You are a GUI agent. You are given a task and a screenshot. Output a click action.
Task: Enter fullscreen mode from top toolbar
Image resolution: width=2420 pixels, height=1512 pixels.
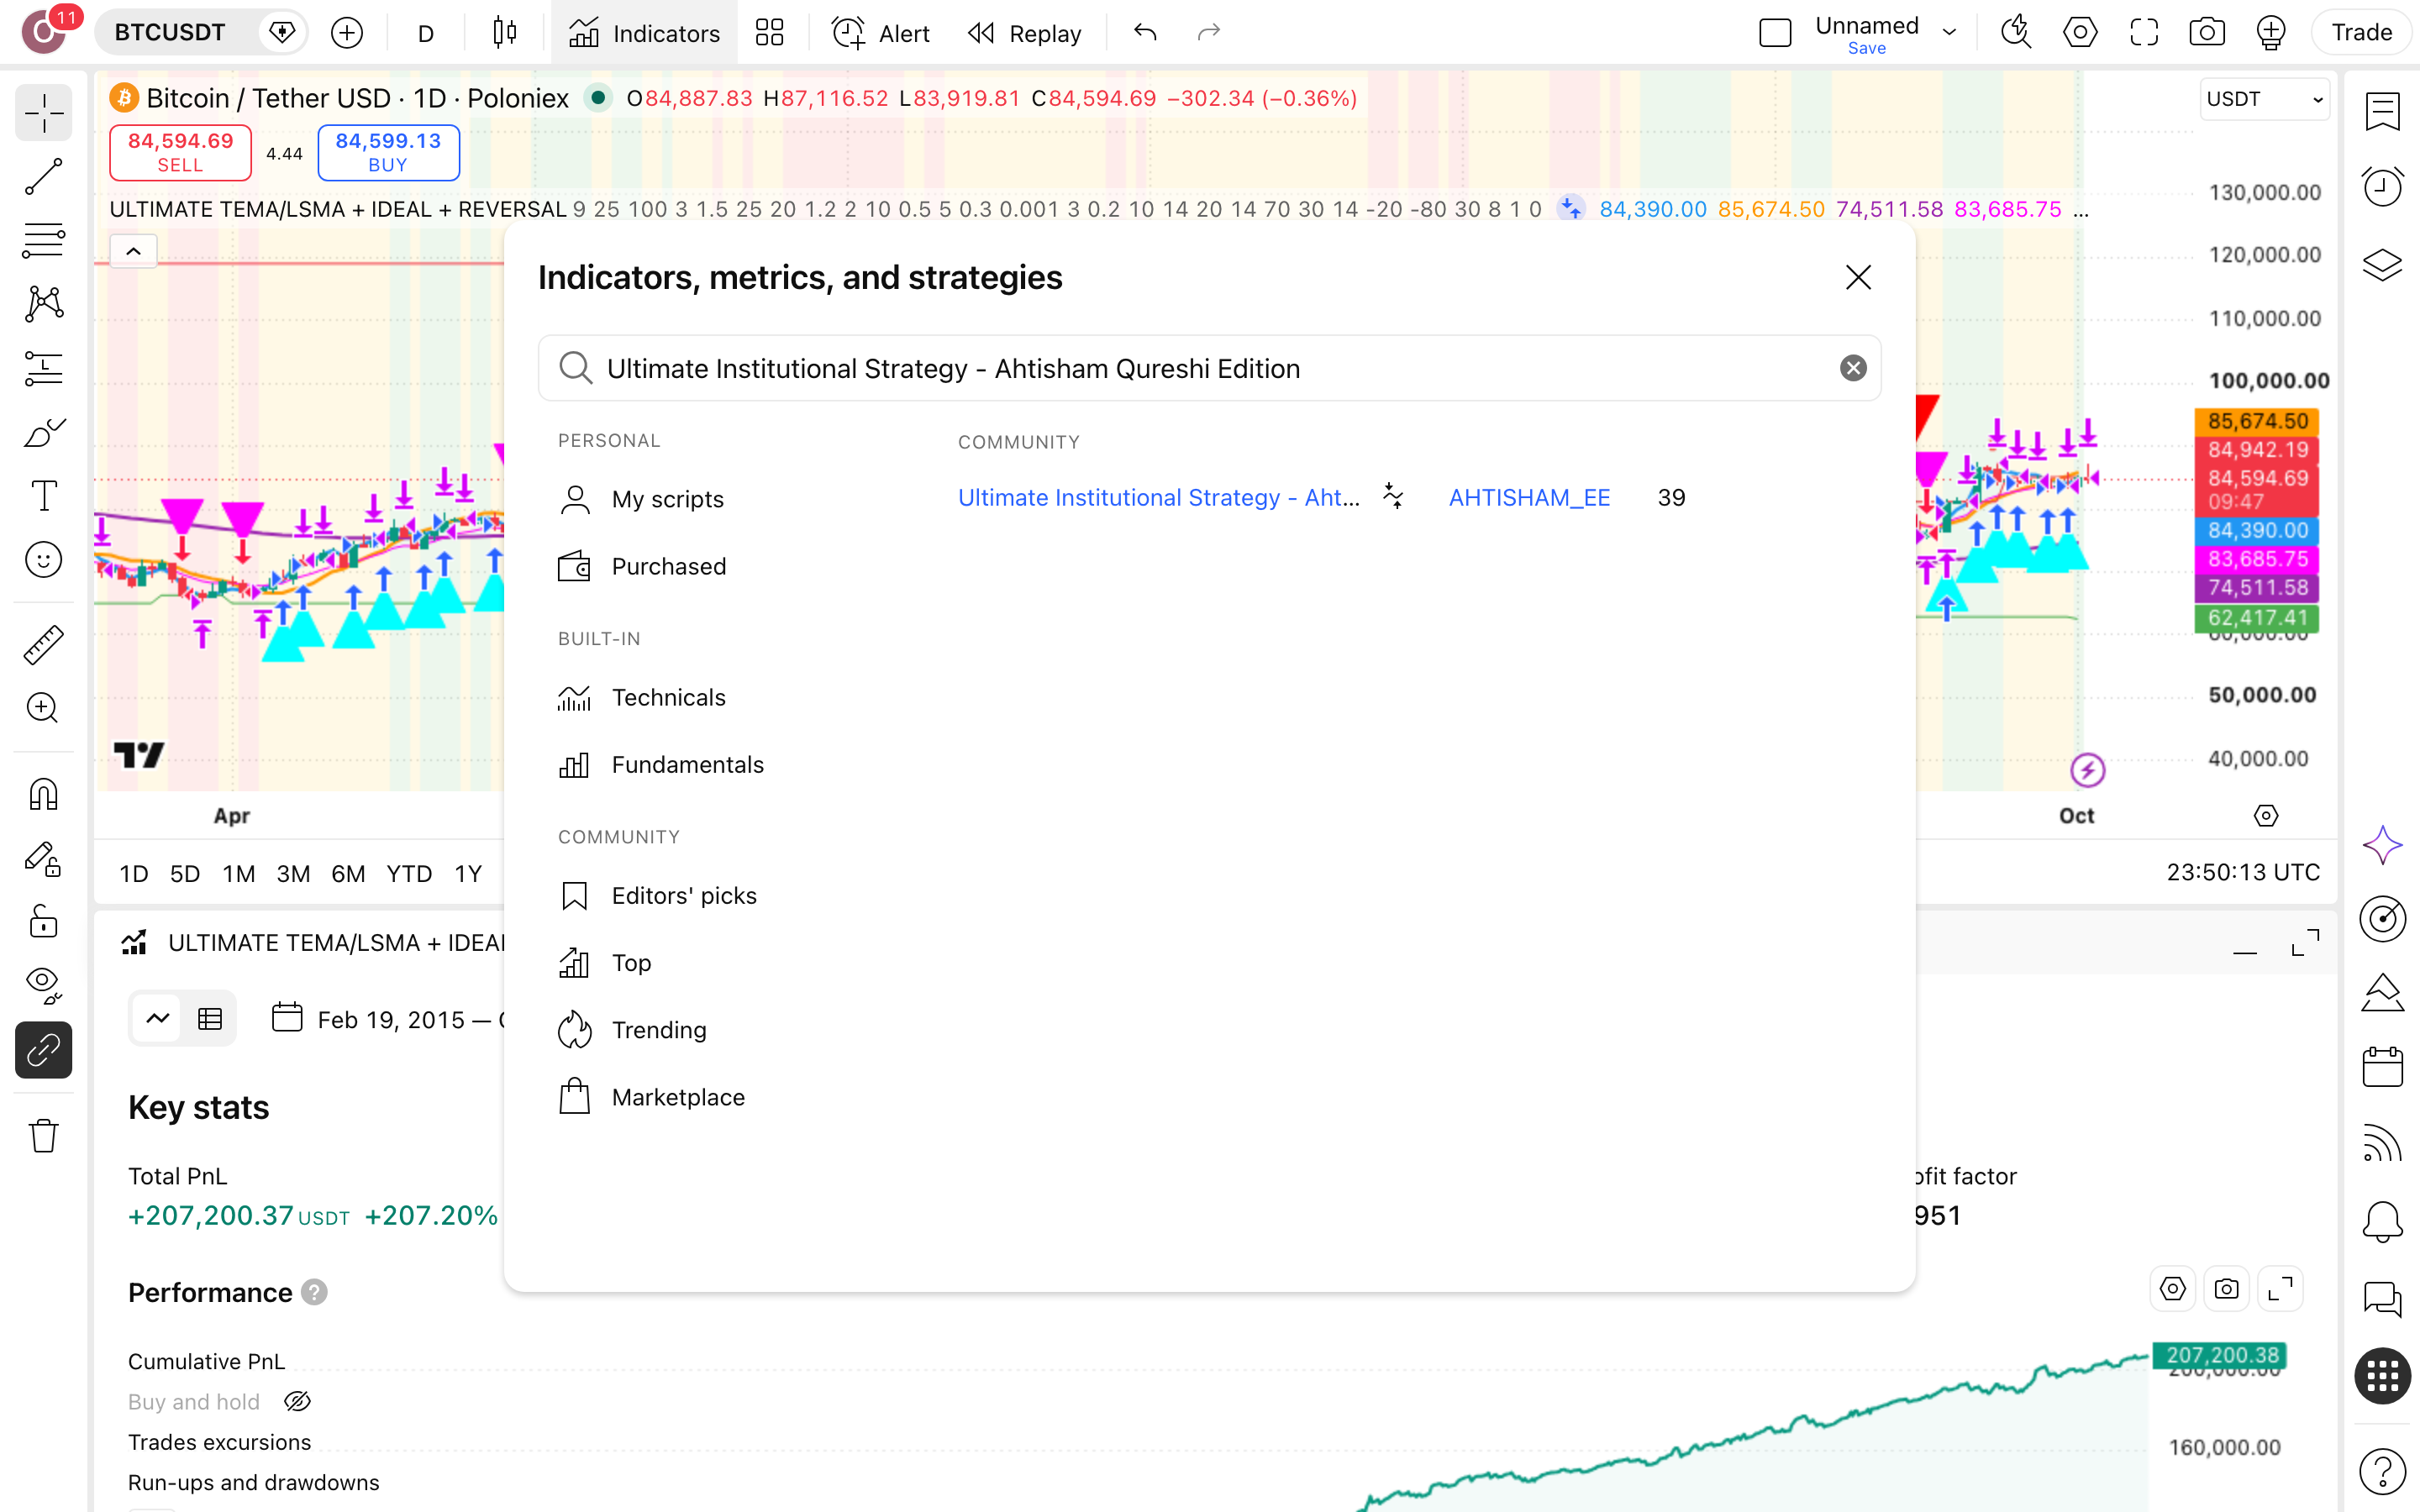pyautogui.click(x=2143, y=33)
